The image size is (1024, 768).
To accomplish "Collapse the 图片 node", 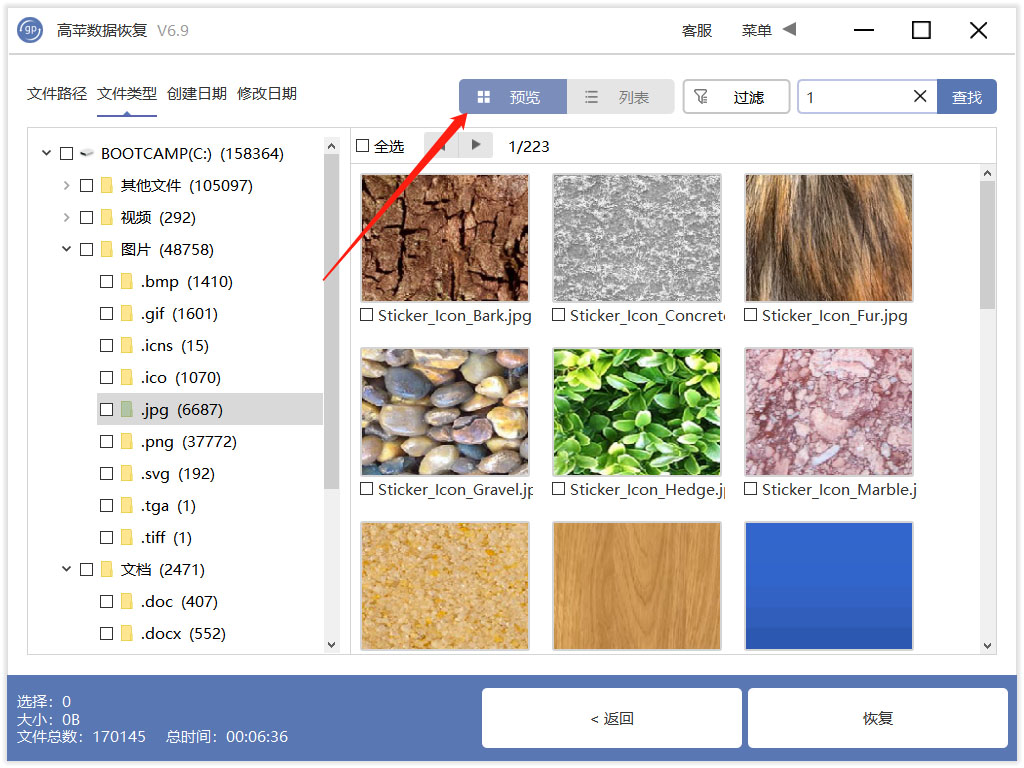I will click(66, 249).
